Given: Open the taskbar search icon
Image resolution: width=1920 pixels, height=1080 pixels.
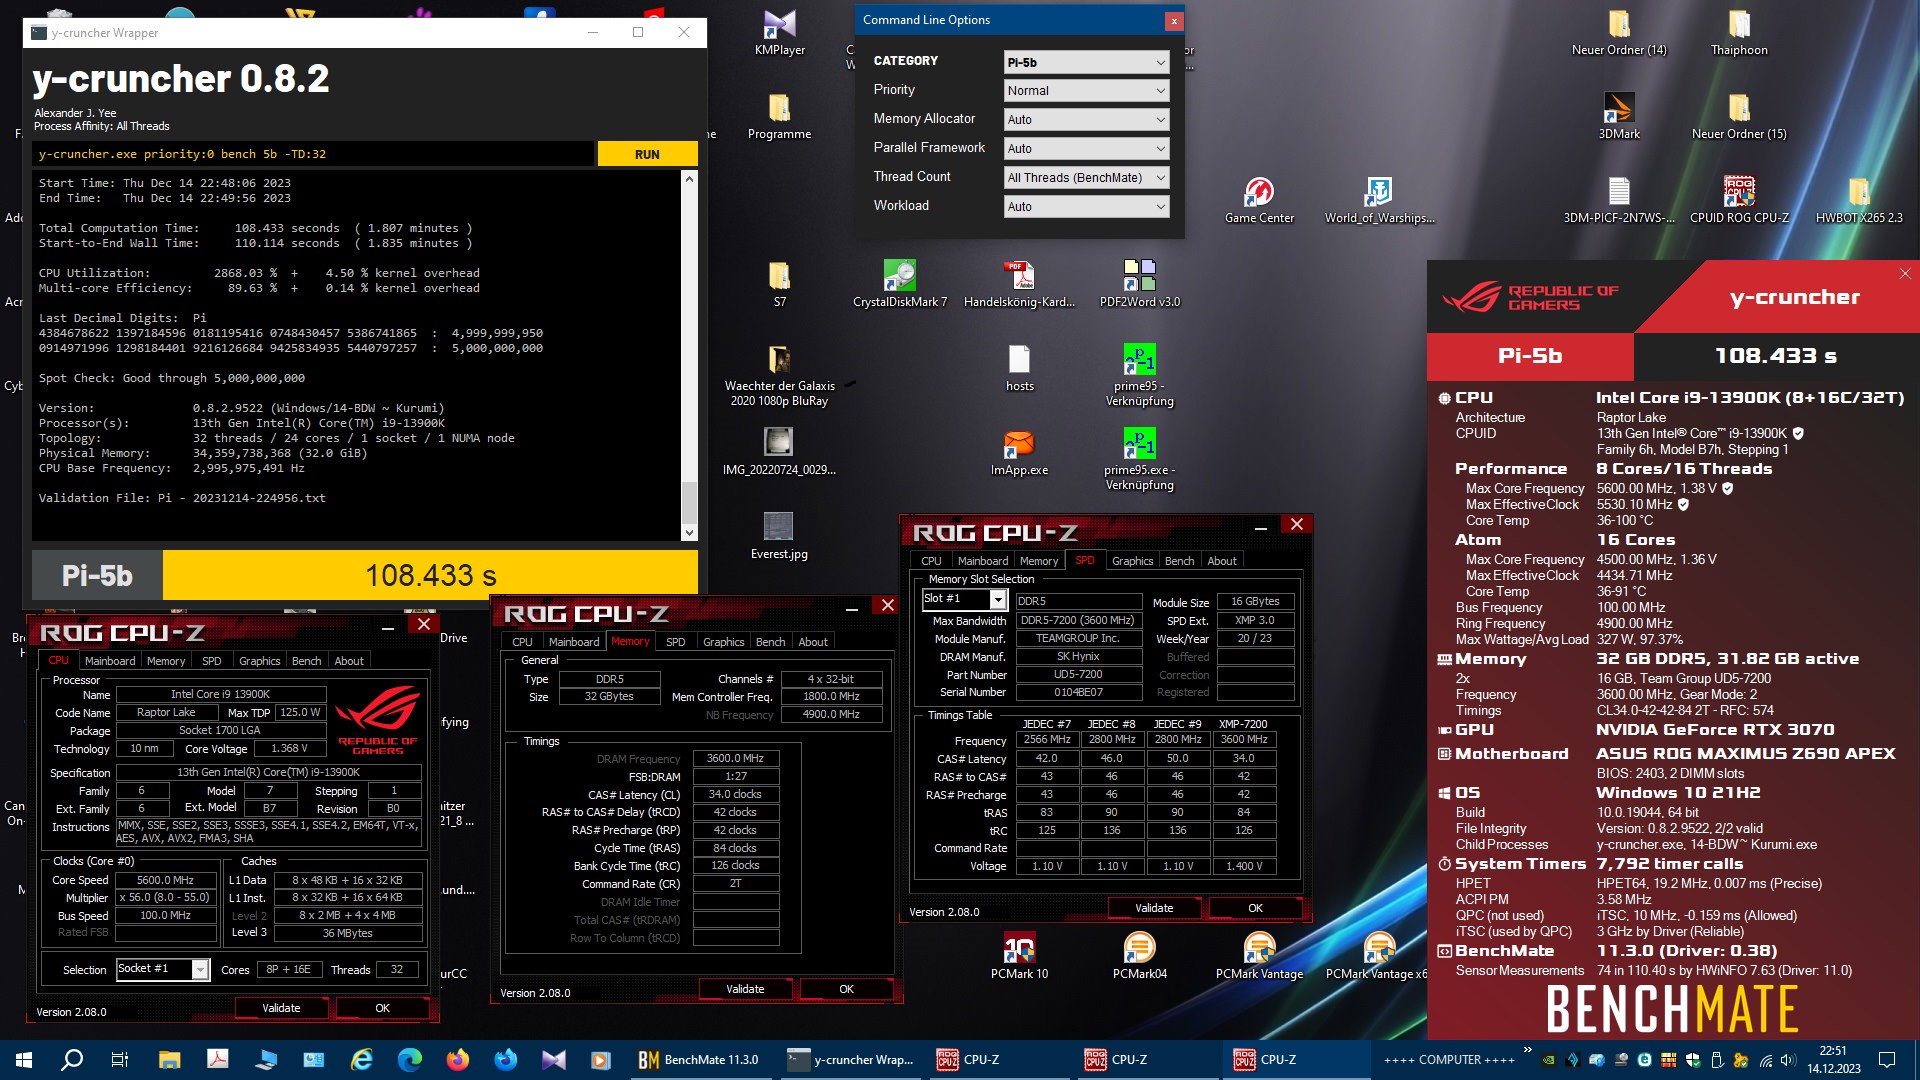Looking at the screenshot, I should tap(72, 1060).
